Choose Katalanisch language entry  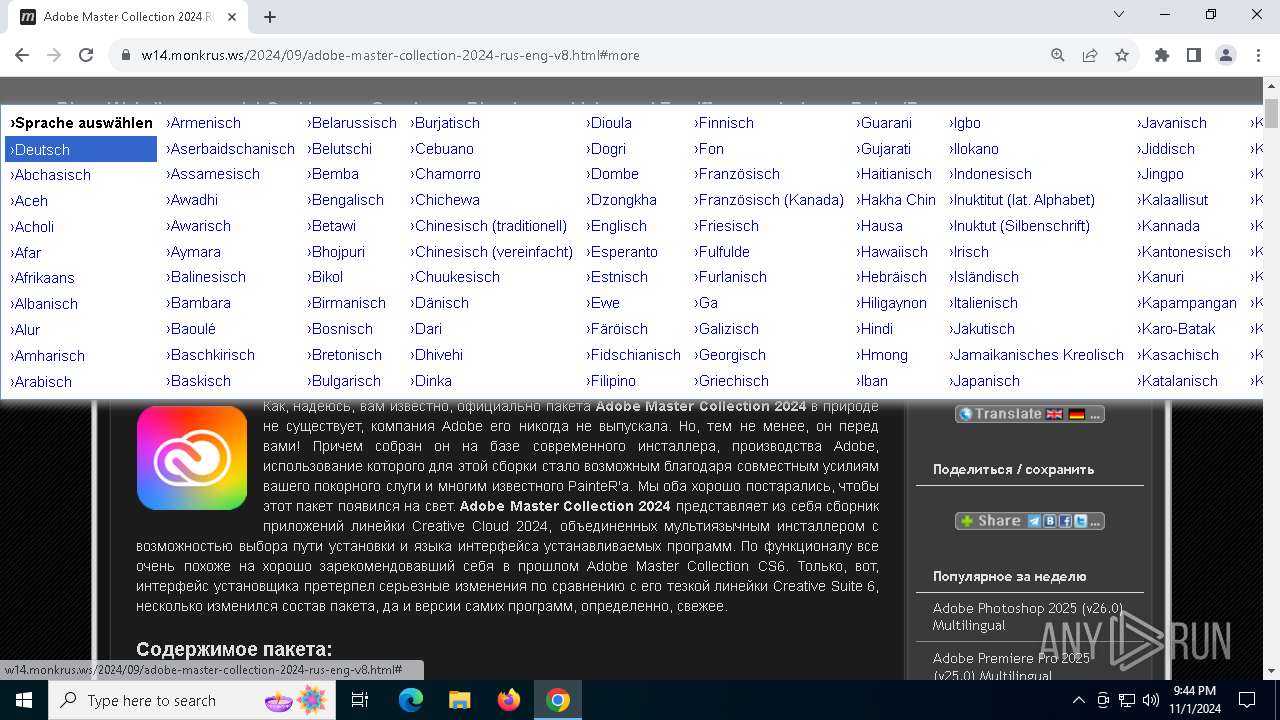tap(1177, 381)
